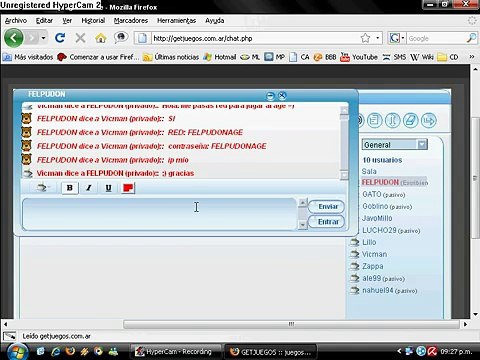Click the notes page chat toolbar icon
Viewport: 480px width, 360px height.
375,120
